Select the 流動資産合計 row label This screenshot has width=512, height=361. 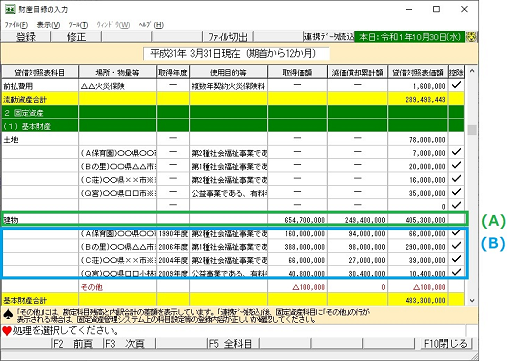coord(40,99)
